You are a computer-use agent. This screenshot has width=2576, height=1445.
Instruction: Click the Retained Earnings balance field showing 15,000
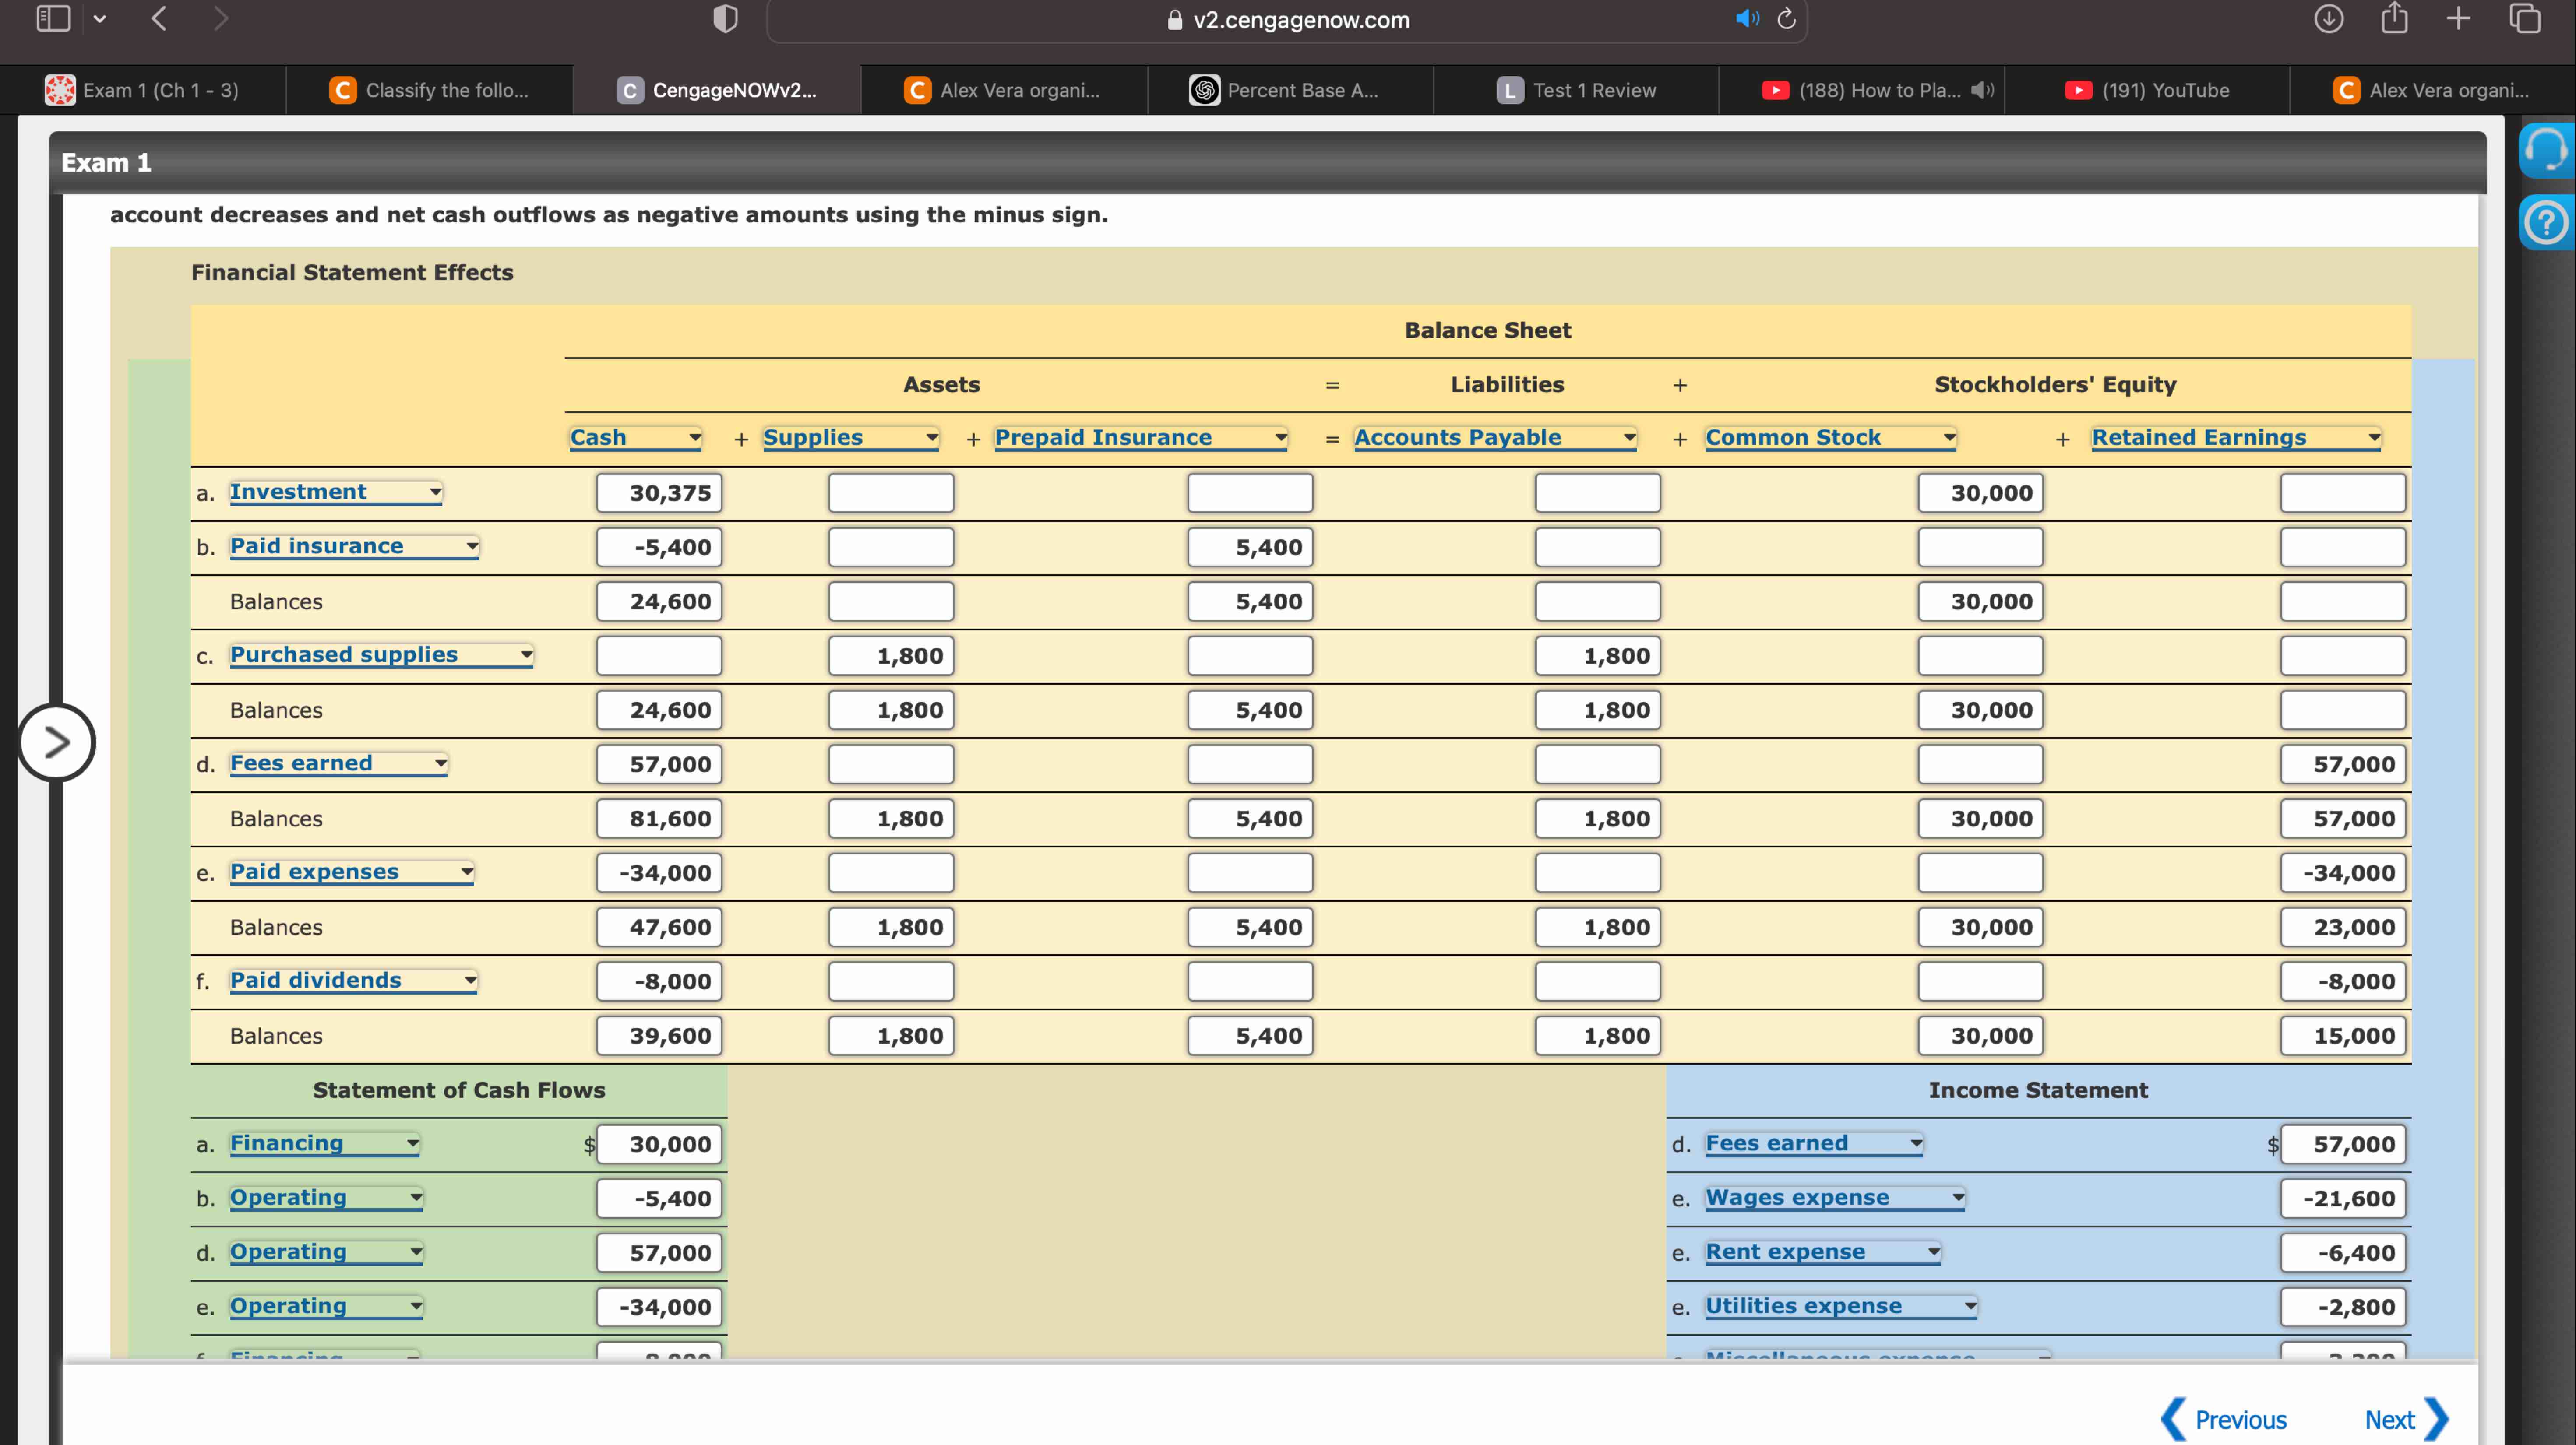click(x=2343, y=1036)
